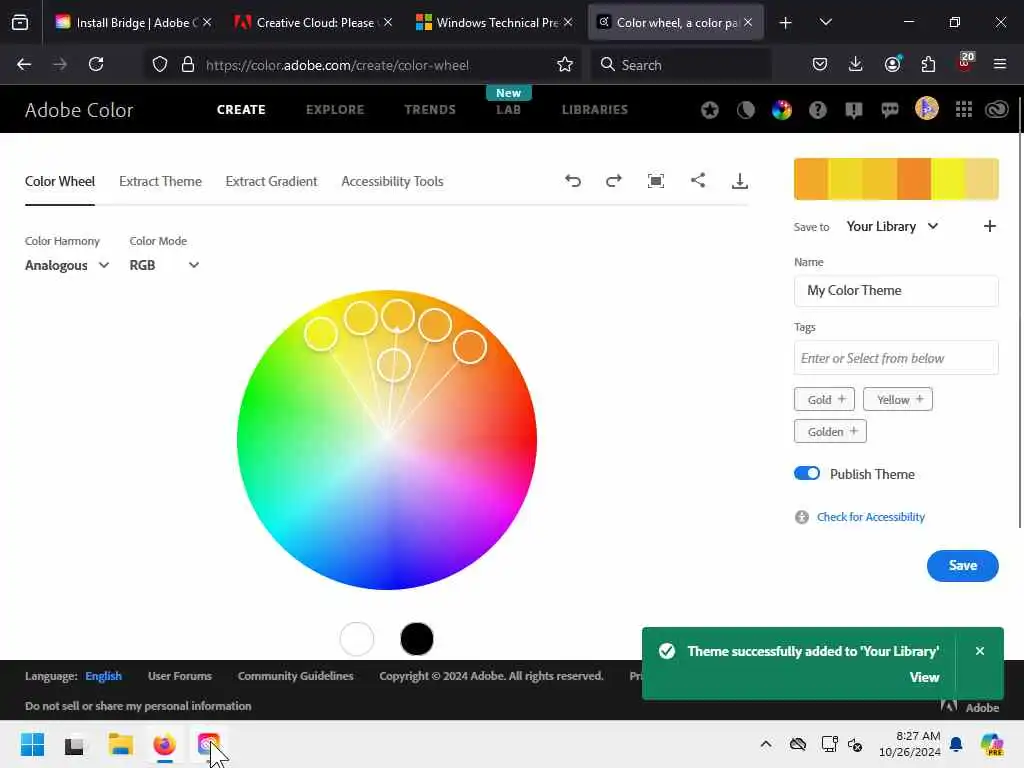This screenshot has width=1024, height=768.
Task: Select the white background swatch
Action: [x=357, y=639]
